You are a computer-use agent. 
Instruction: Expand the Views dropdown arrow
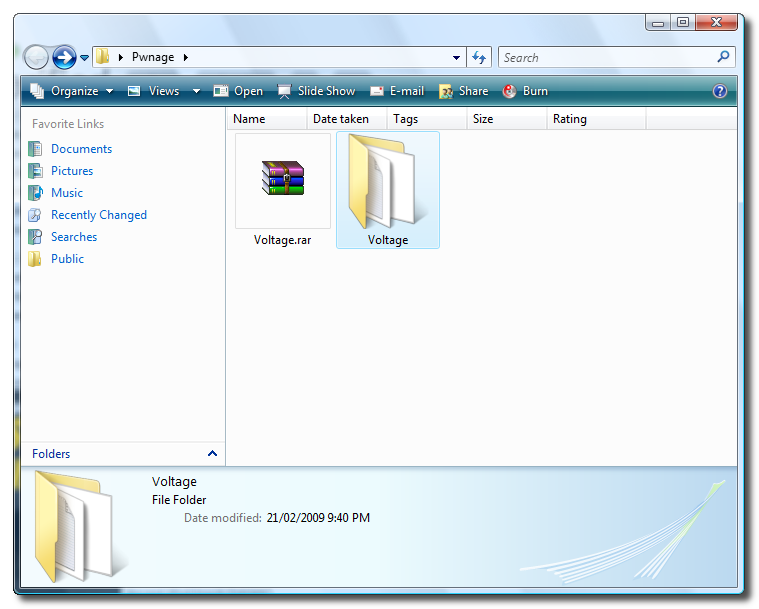click(197, 91)
